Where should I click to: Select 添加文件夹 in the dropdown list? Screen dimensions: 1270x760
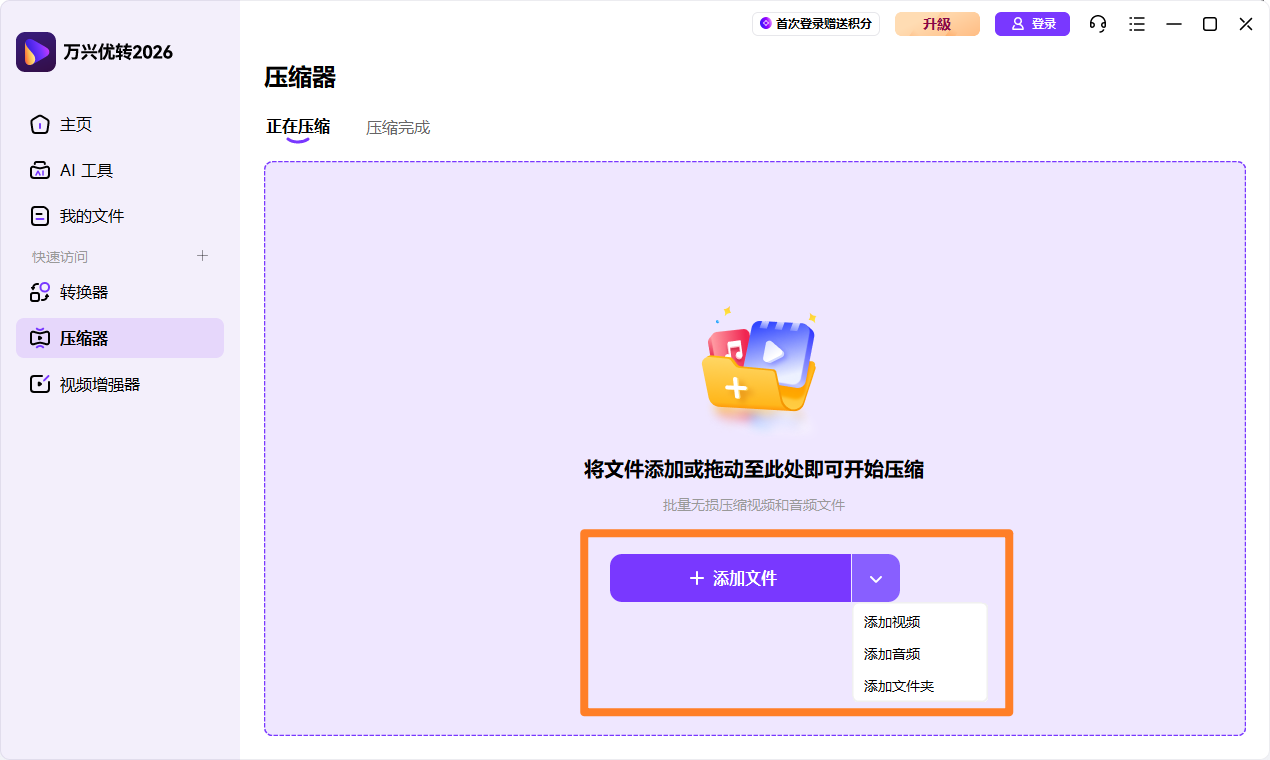(x=897, y=686)
